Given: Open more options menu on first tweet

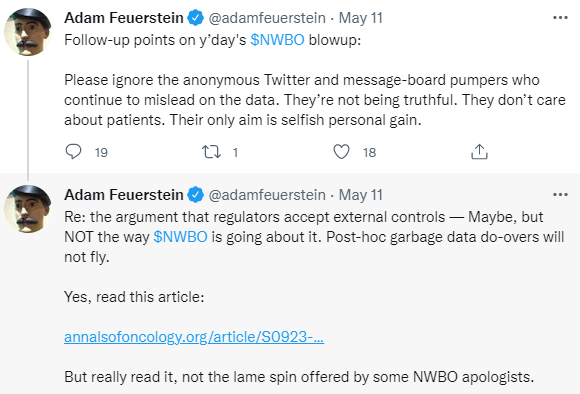Looking at the screenshot, I should 560,18.
